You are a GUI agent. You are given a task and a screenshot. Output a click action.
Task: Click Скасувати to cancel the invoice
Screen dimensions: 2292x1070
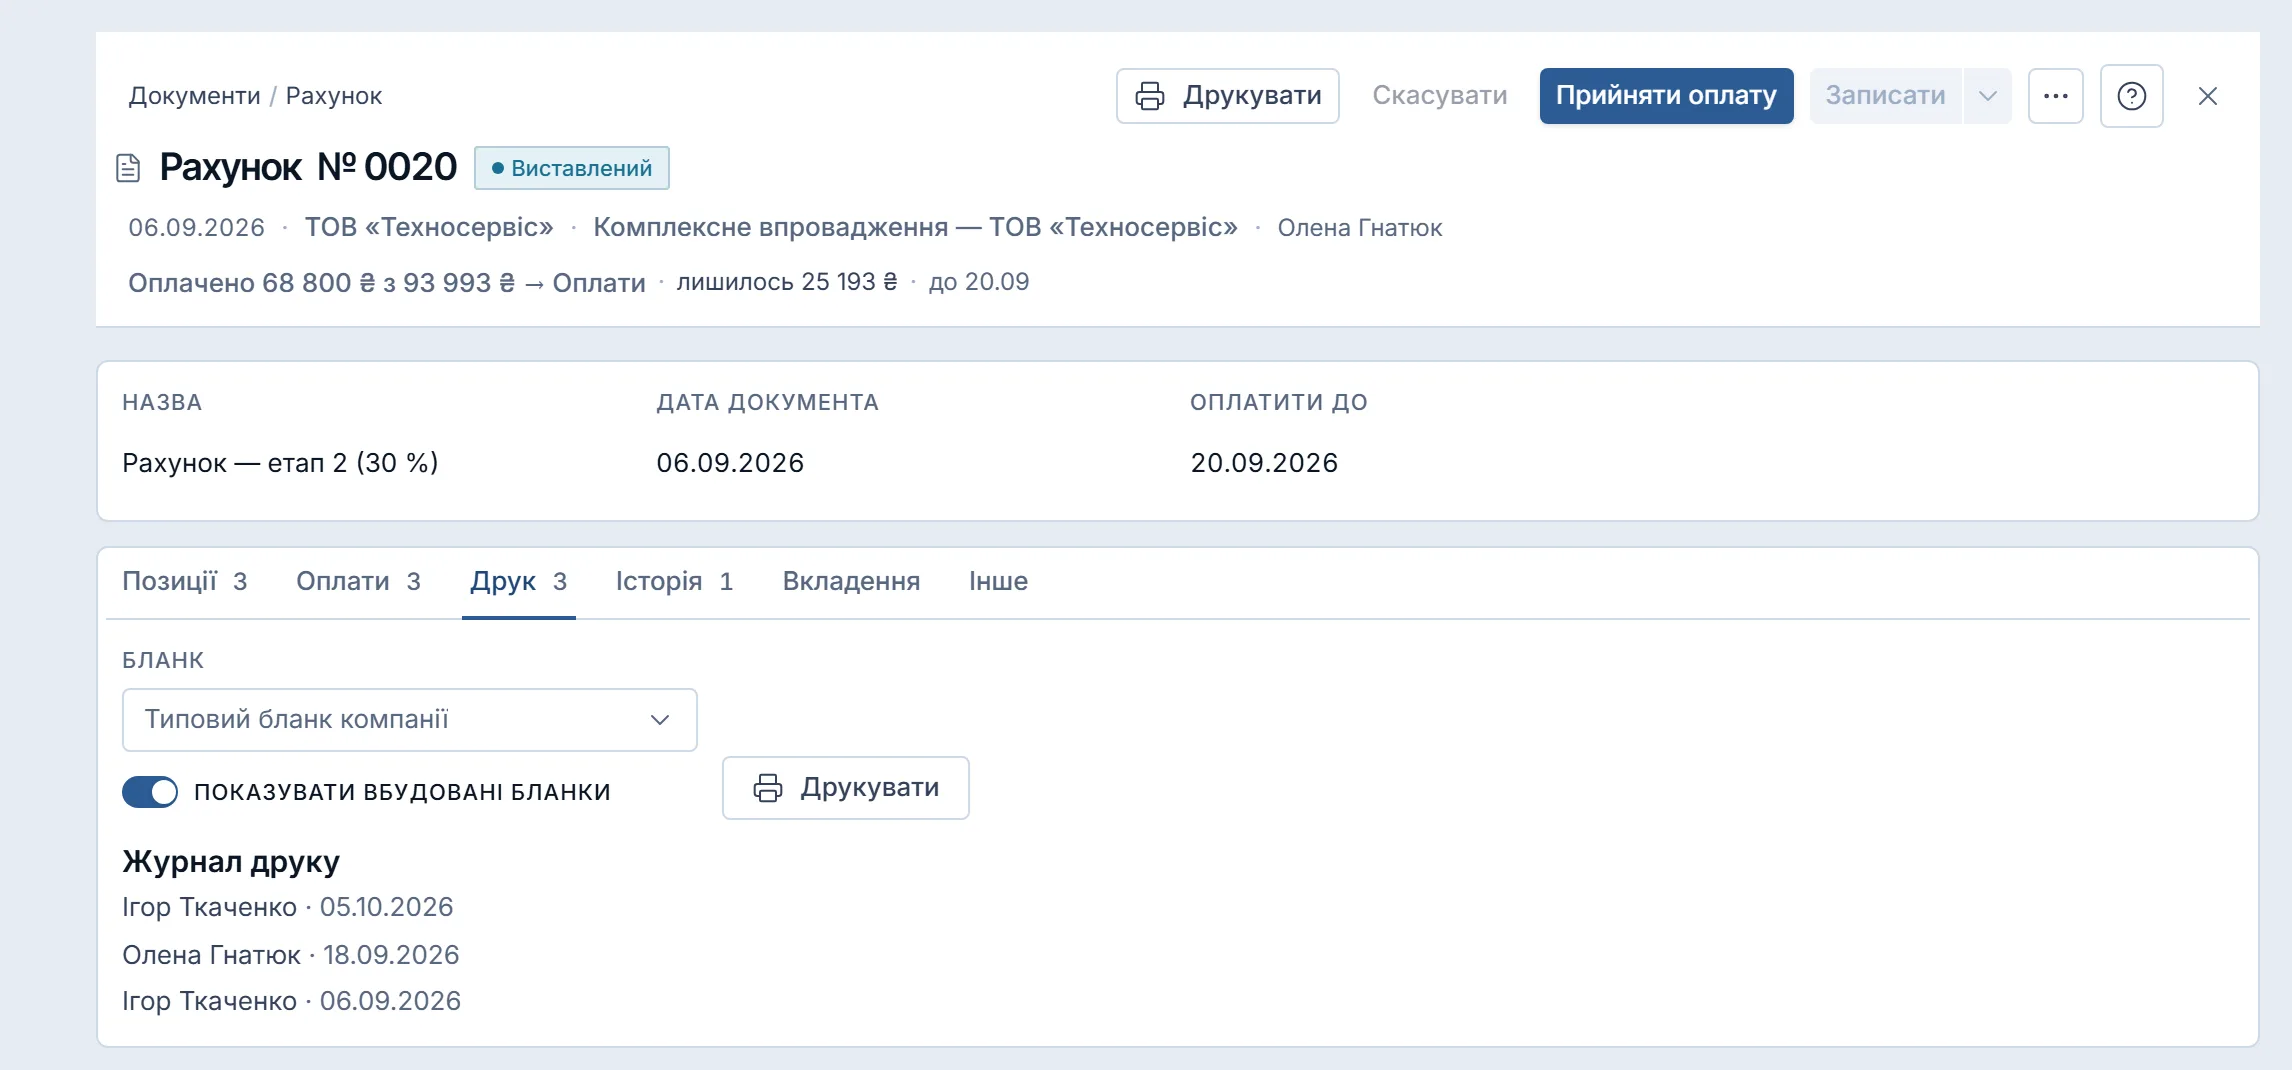1439,96
